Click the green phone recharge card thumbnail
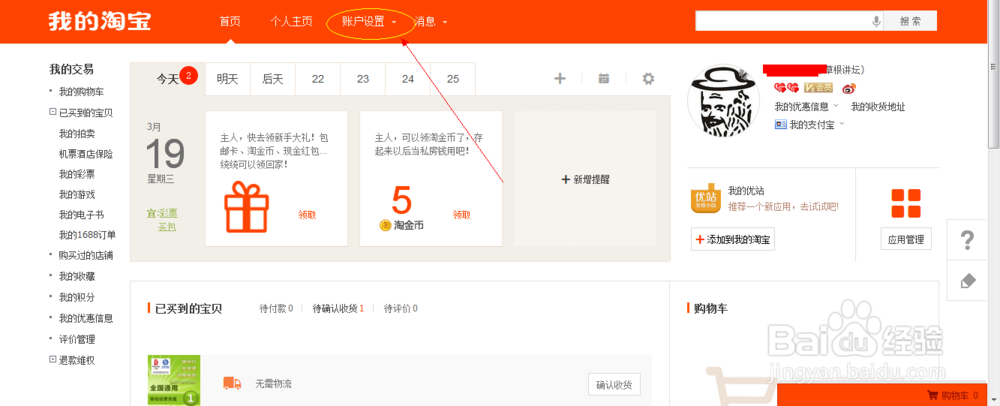 point(174,381)
